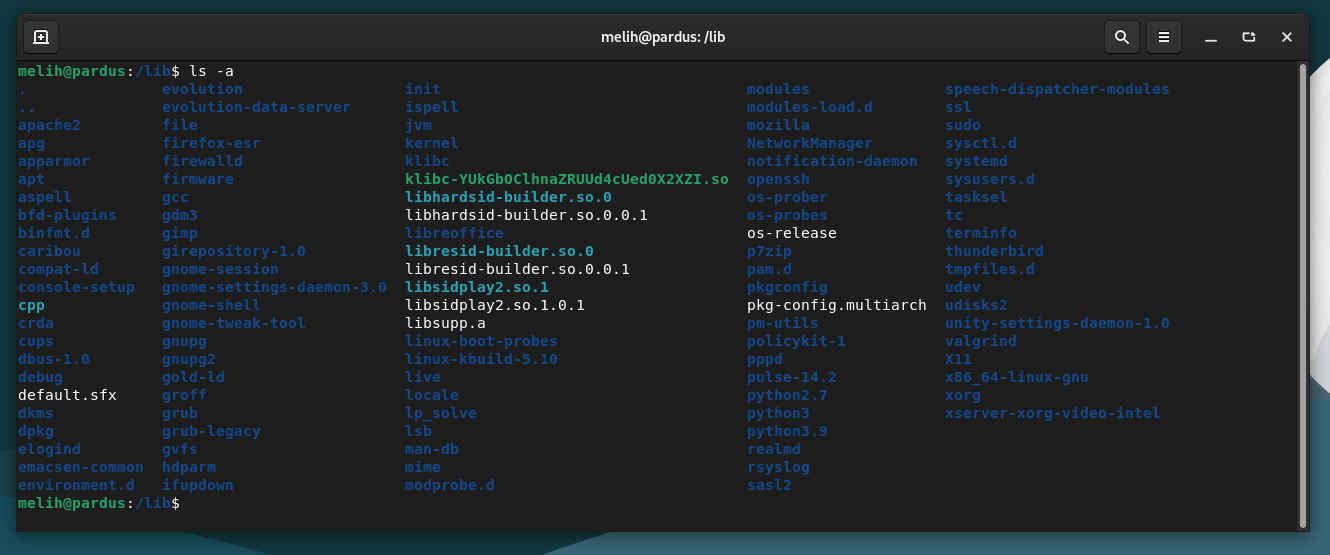
Task: Click the 'tmpfiles.d' entry
Action: [990, 269]
